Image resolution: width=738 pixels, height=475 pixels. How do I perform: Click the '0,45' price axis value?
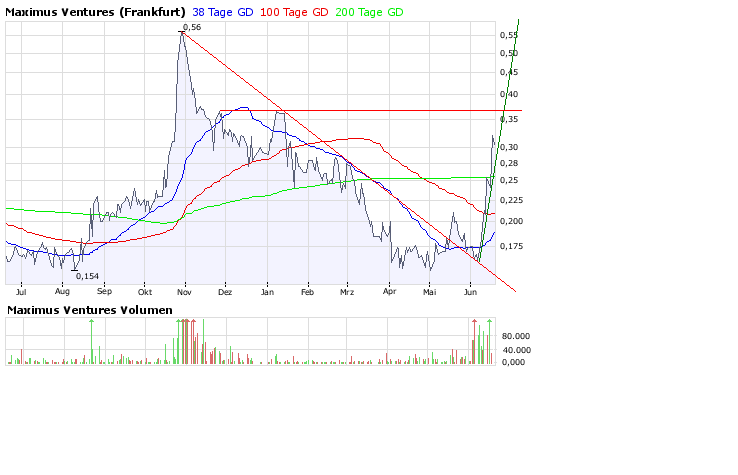pyautogui.click(x=509, y=72)
